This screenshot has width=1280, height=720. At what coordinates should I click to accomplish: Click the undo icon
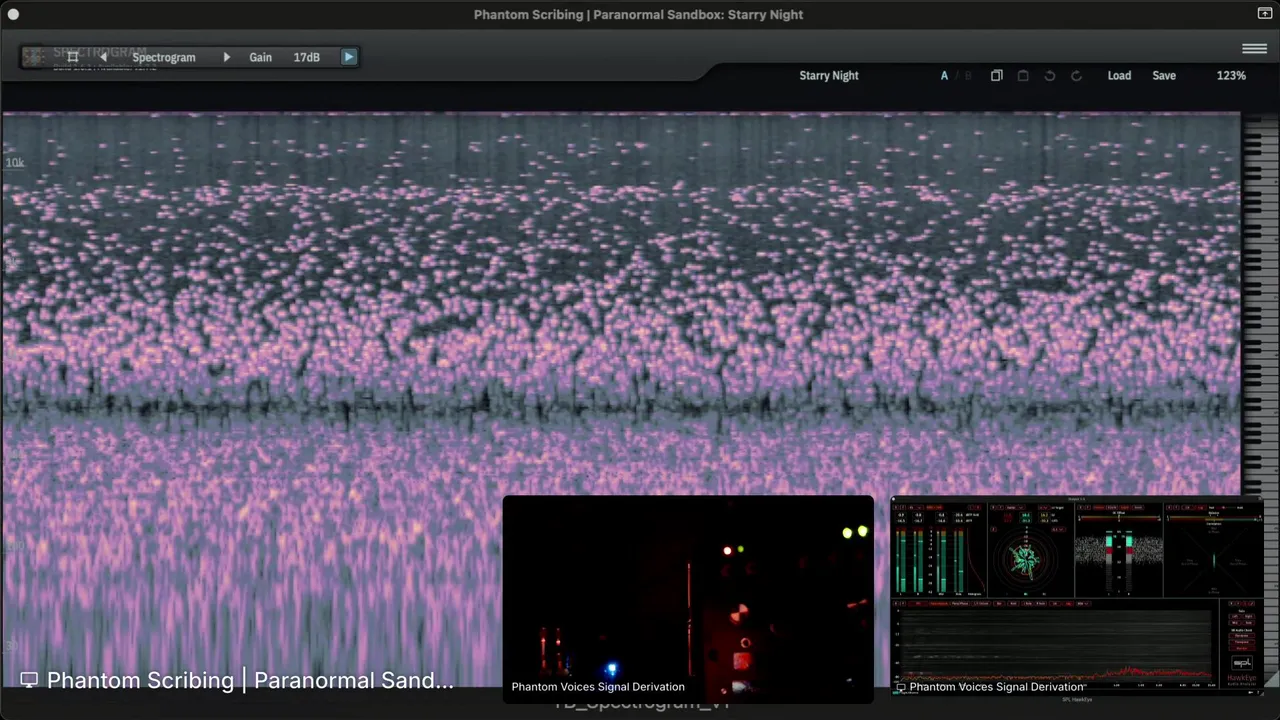point(1050,75)
